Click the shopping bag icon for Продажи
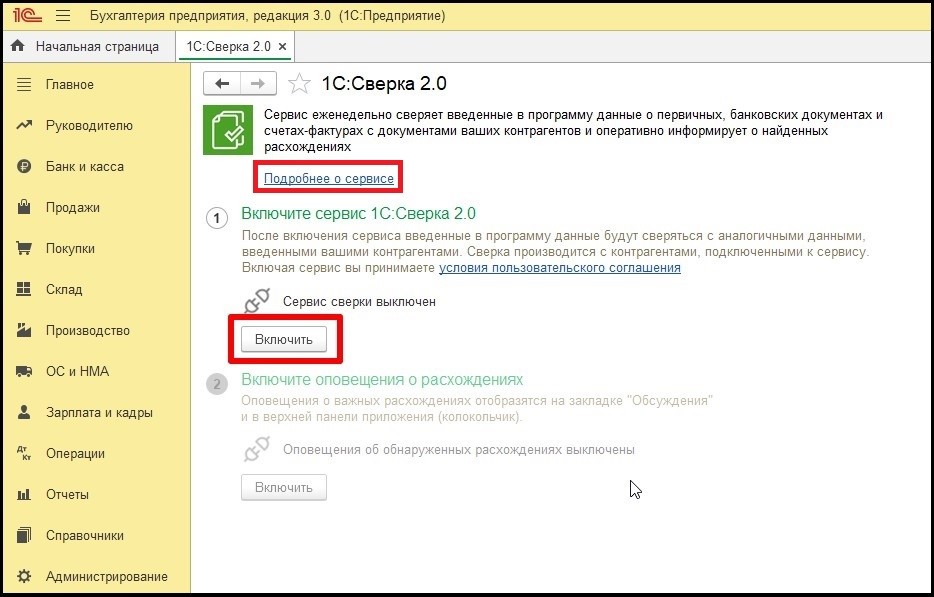Screen dimensions: 934x597 coord(24,207)
